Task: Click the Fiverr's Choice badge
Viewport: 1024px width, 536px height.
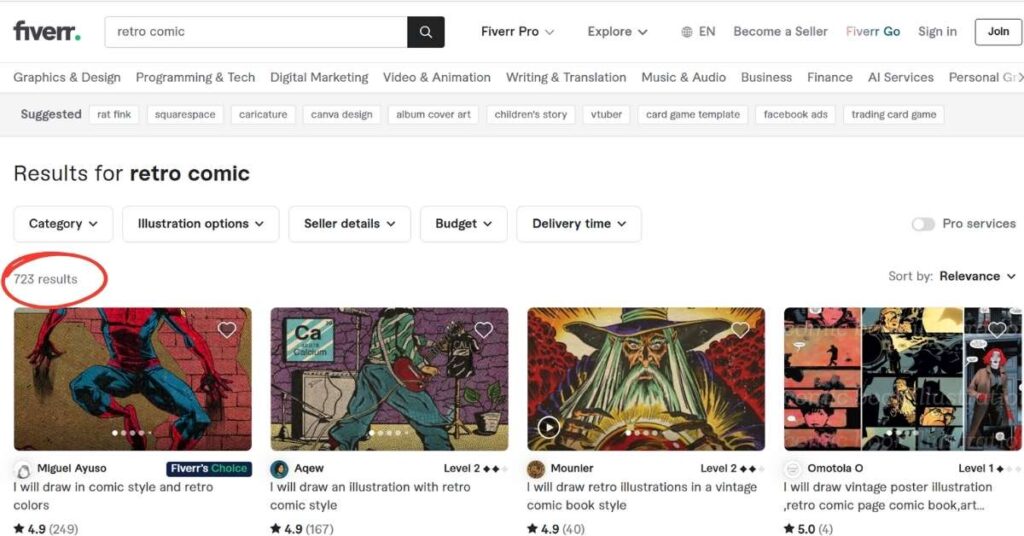Action: coord(209,469)
